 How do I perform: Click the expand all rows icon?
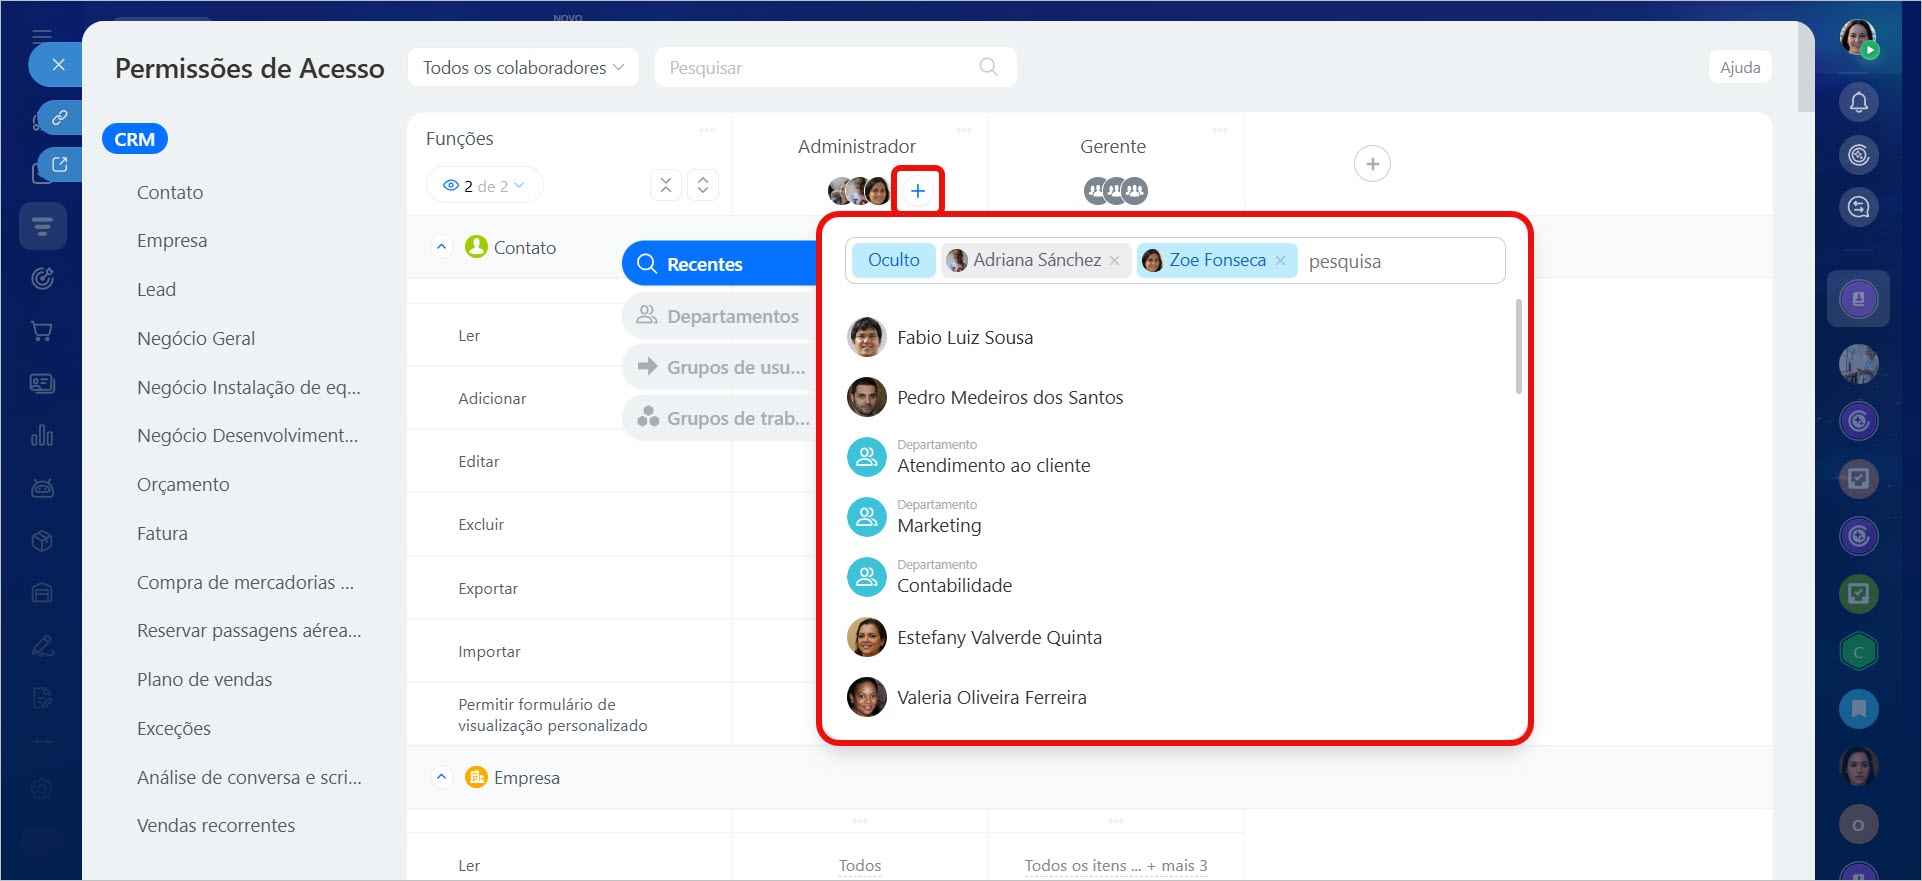(703, 185)
